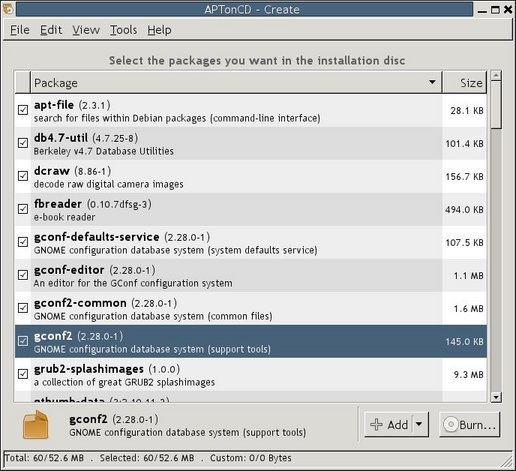Select the gconf-editor package row
The height and width of the screenshot is (471, 516).
click(x=251, y=275)
